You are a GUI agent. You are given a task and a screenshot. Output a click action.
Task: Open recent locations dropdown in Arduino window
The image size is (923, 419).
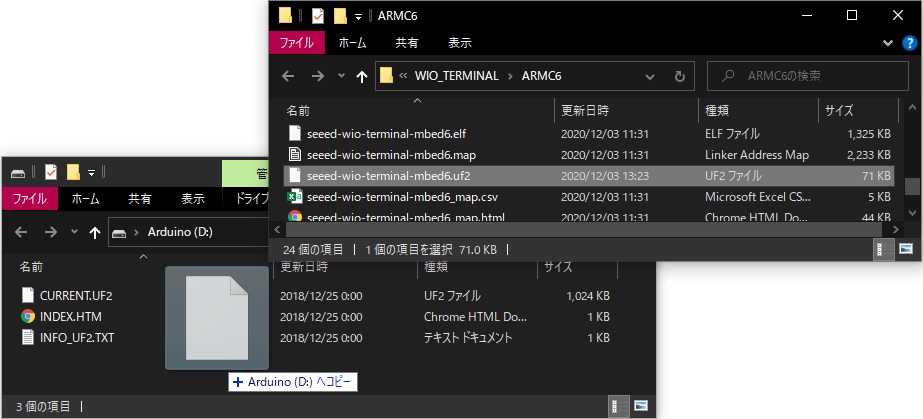point(75,232)
